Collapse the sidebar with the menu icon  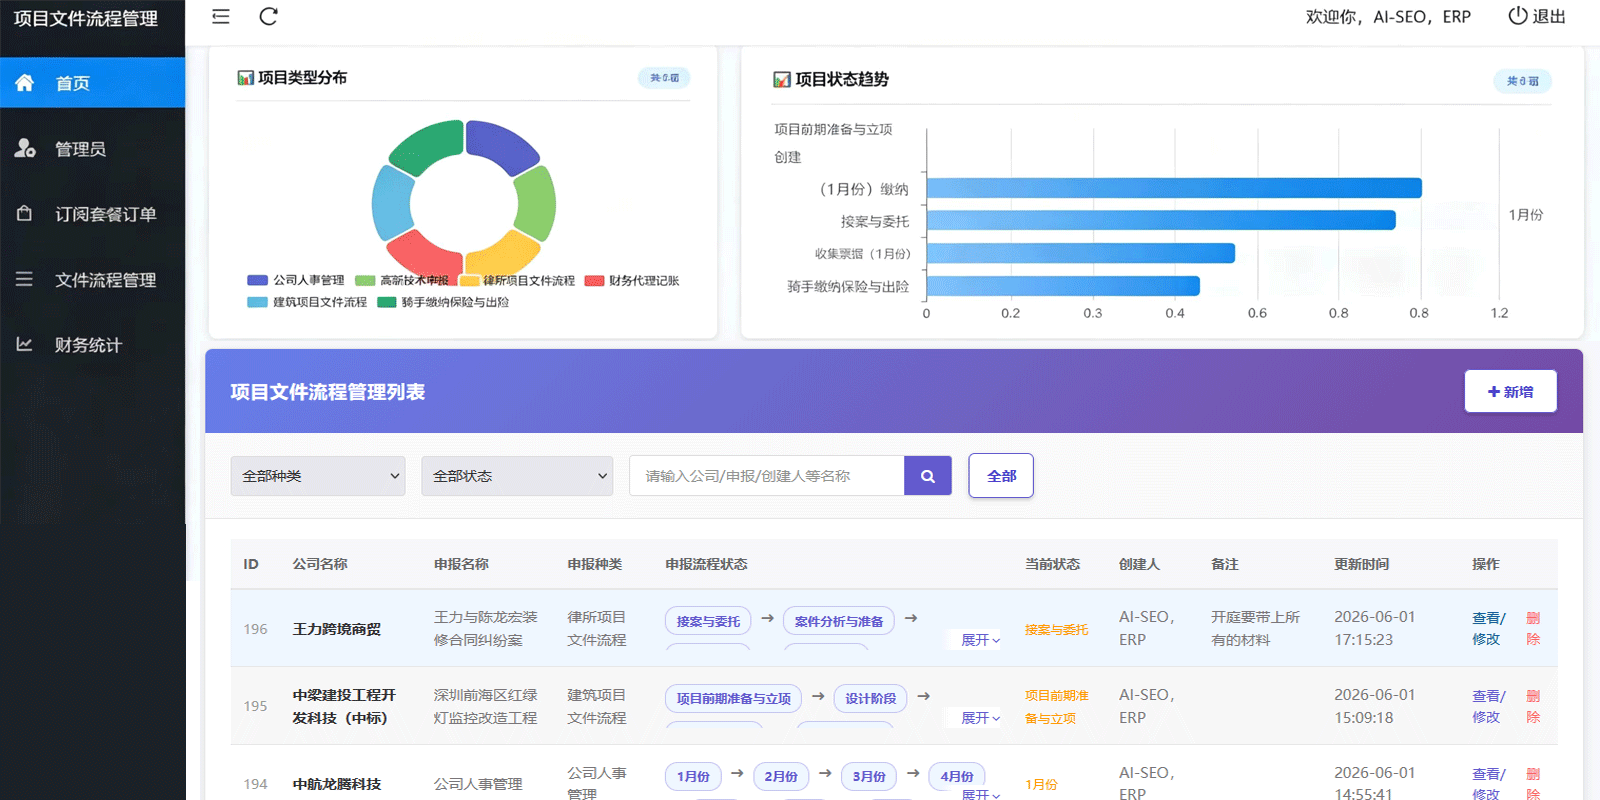click(221, 16)
